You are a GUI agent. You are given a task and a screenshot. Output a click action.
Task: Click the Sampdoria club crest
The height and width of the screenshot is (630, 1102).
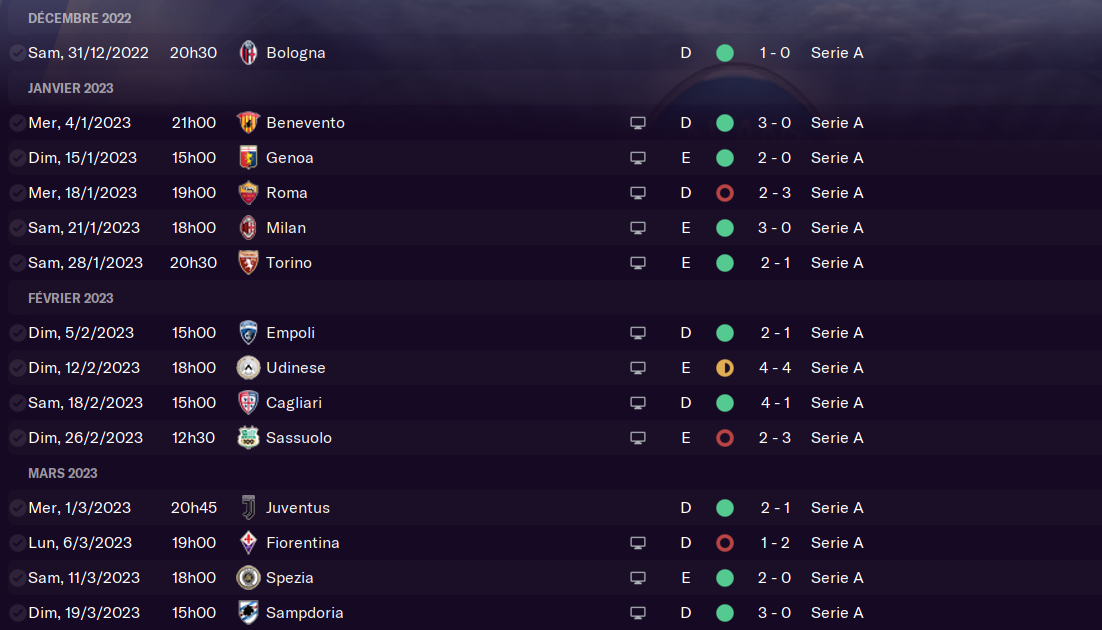248,612
